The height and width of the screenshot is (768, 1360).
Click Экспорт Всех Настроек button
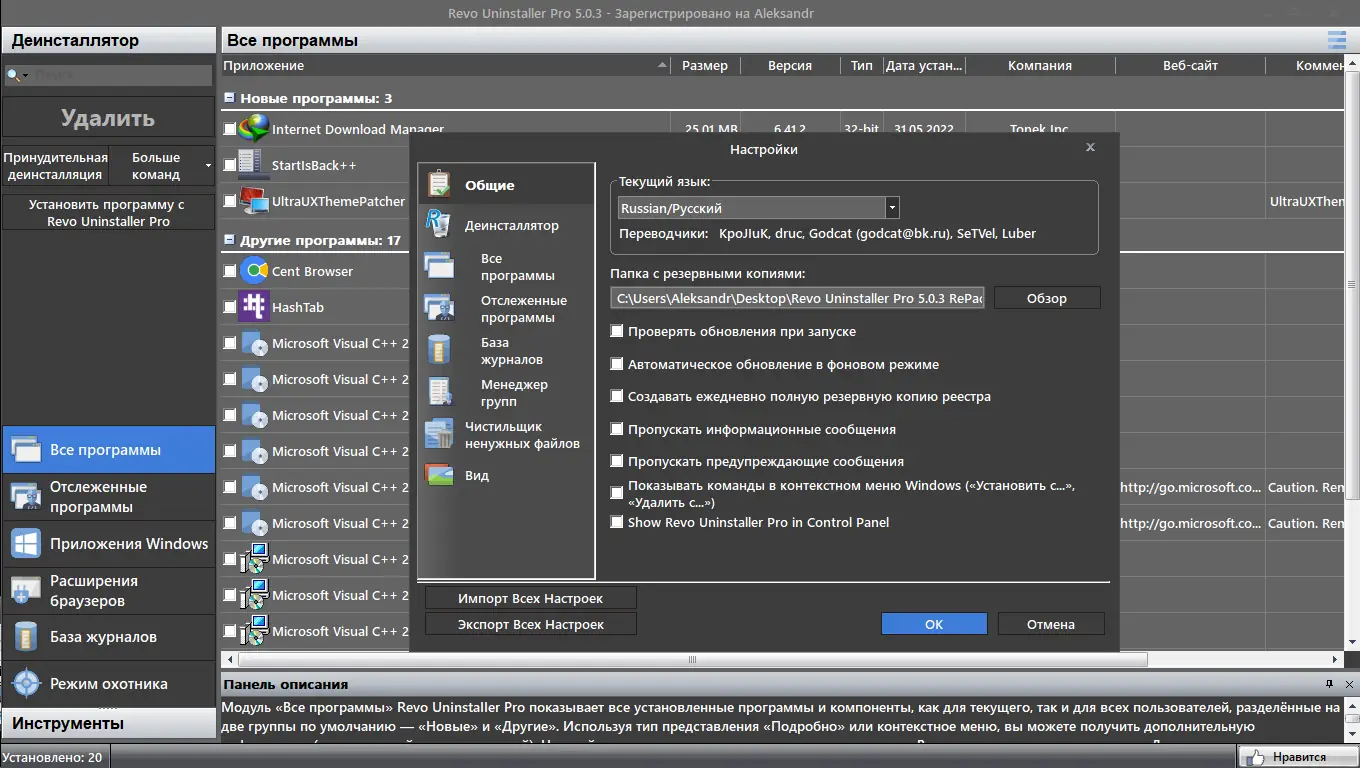pos(531,624)
